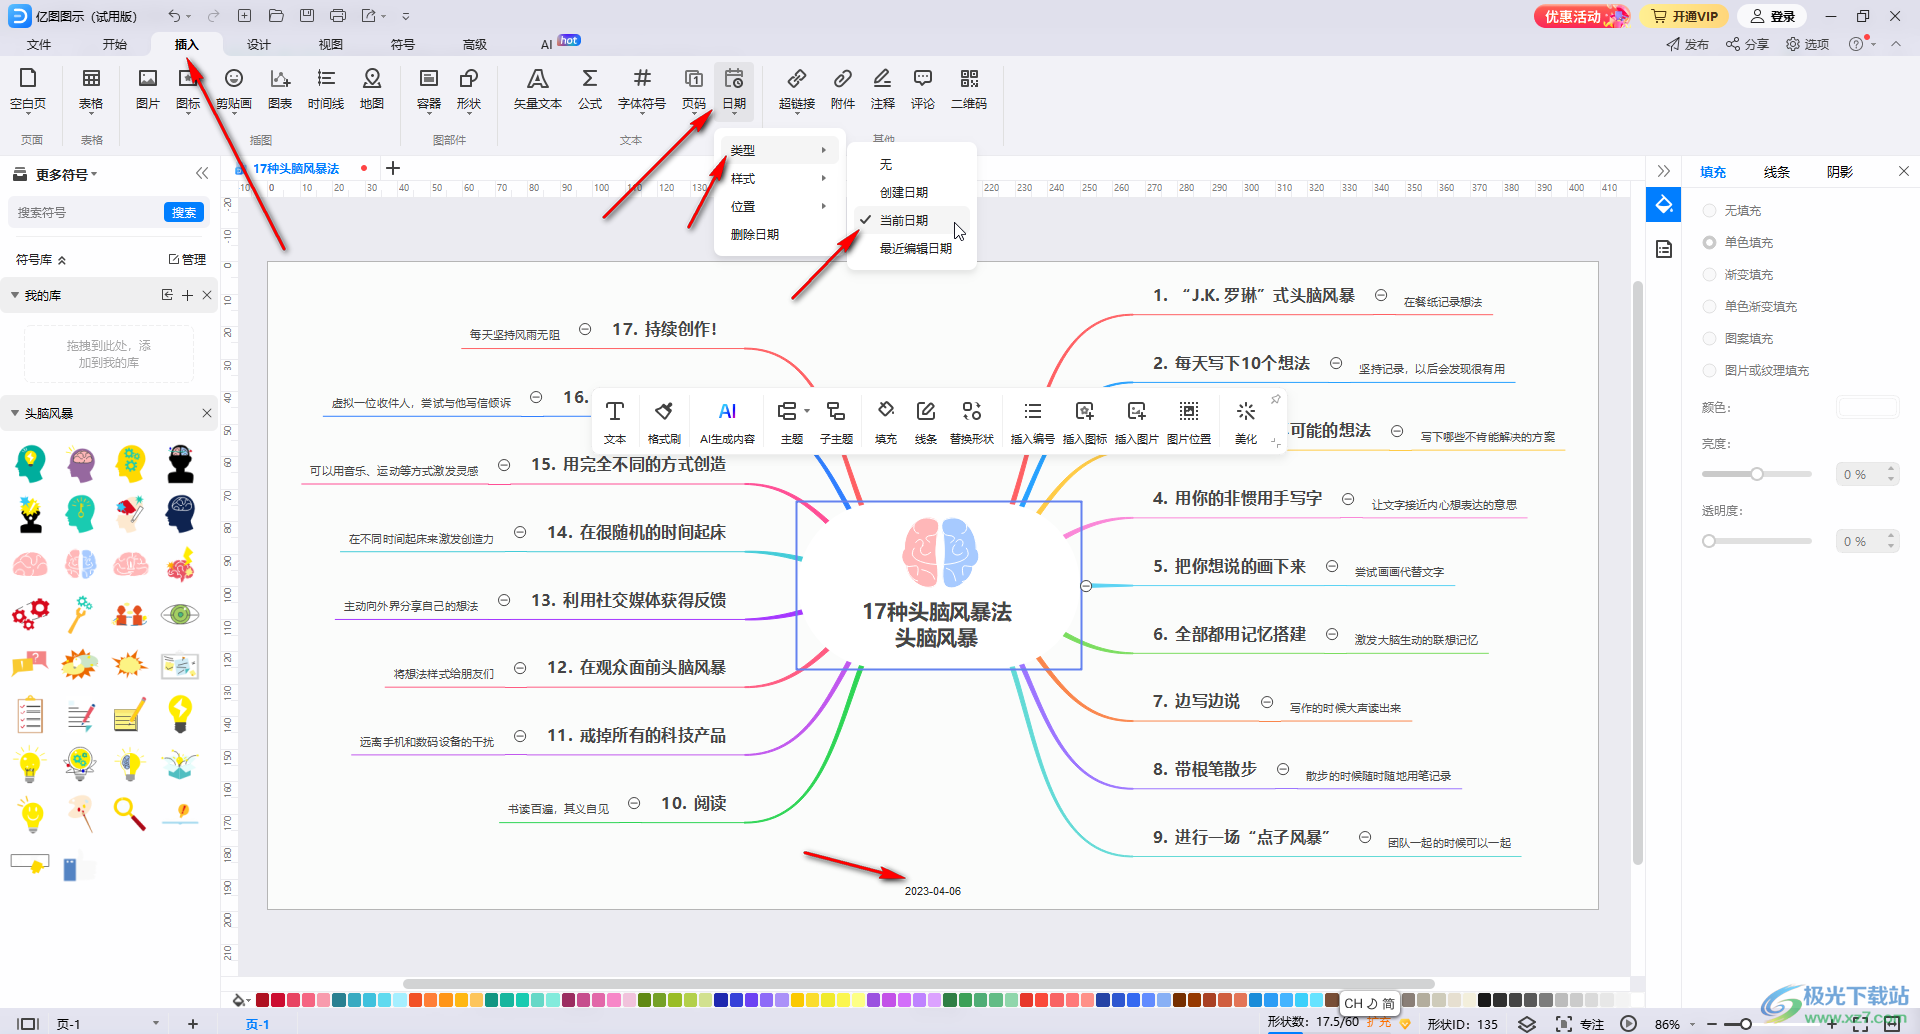Switch to the Line (线条) panel tab
Viewport: 1920px width, 1034px height.
click(x=1776, y=172)
